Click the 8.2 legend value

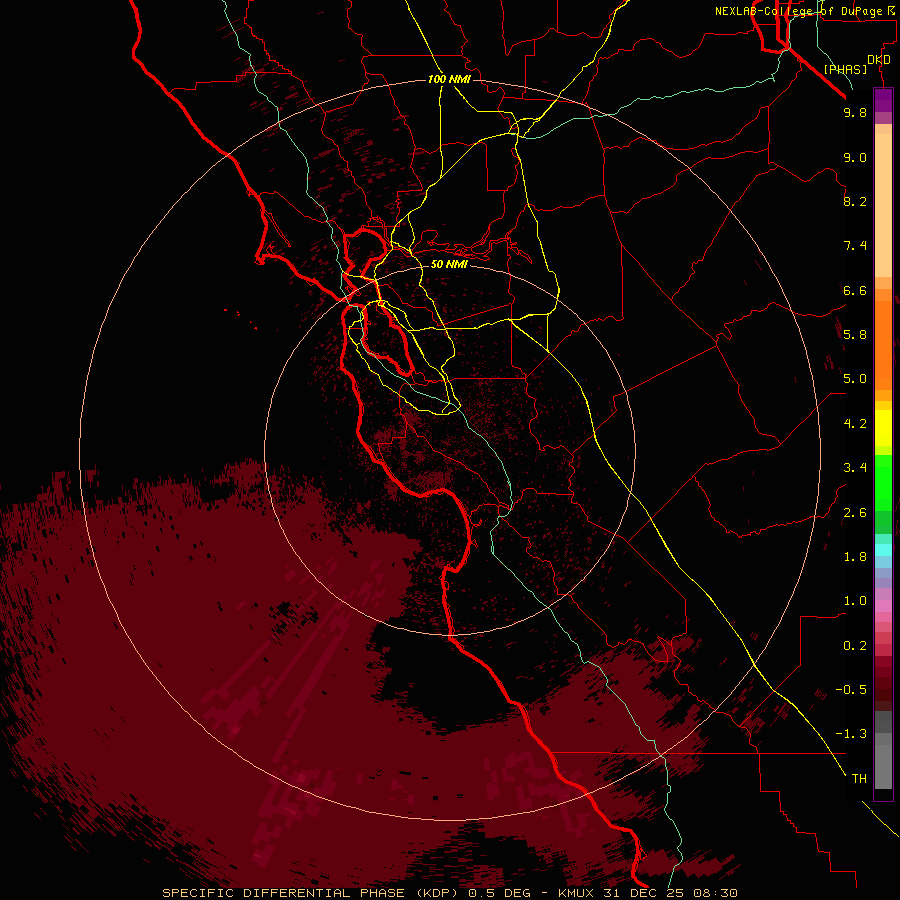(x=855, y=201)
